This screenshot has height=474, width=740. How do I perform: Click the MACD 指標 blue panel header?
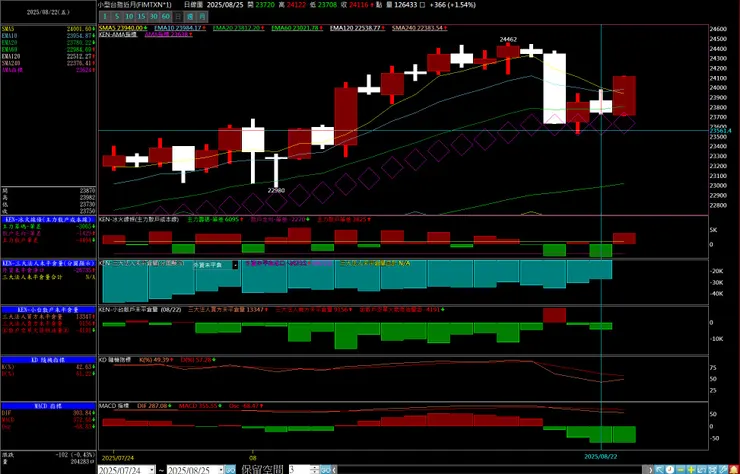coord(49,406)
